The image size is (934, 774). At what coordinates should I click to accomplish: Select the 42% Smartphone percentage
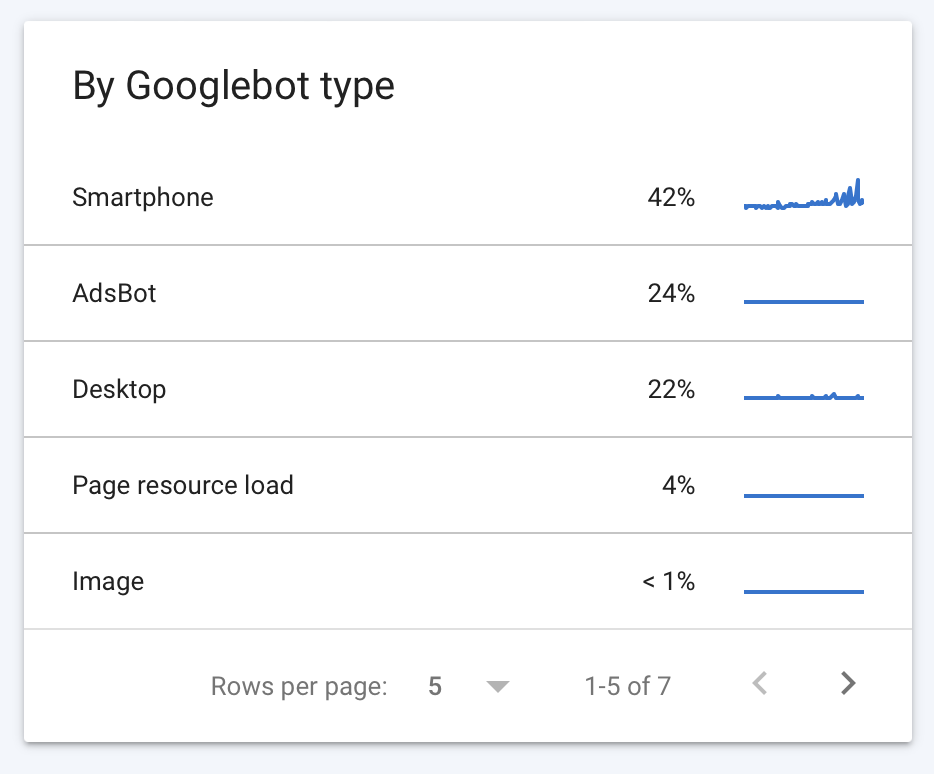671,197
